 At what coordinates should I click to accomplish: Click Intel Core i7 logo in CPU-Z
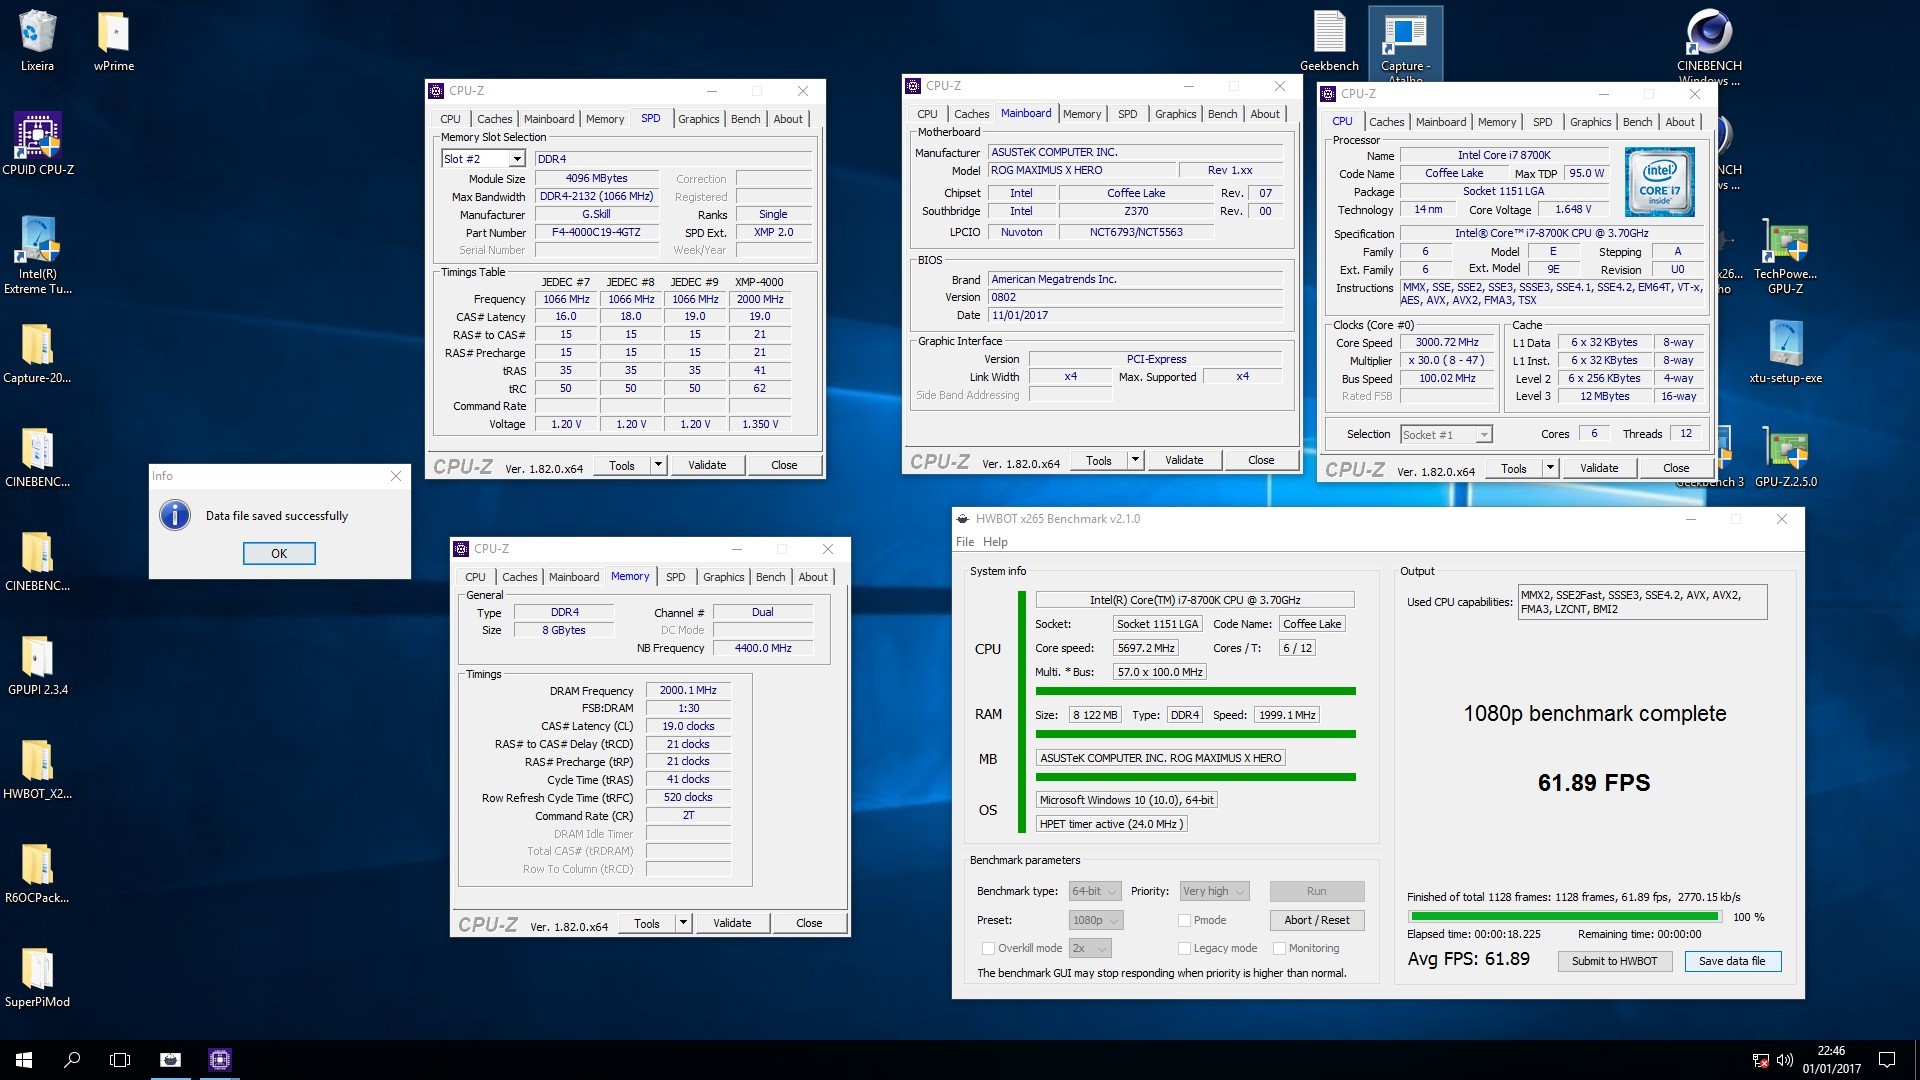1659,182
